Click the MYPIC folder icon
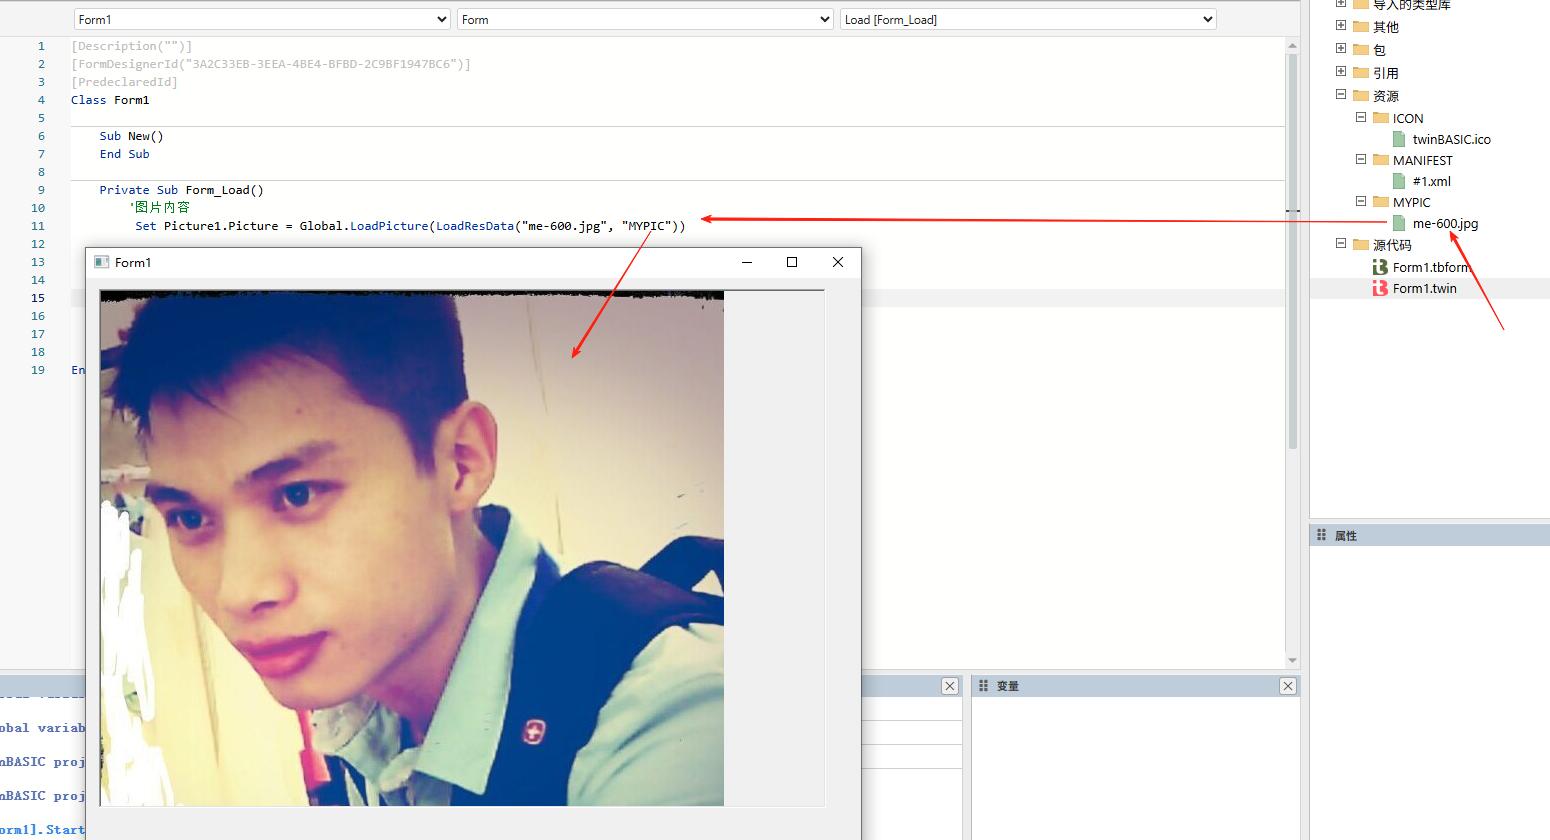The image size is (1550, 840). 1381,202
